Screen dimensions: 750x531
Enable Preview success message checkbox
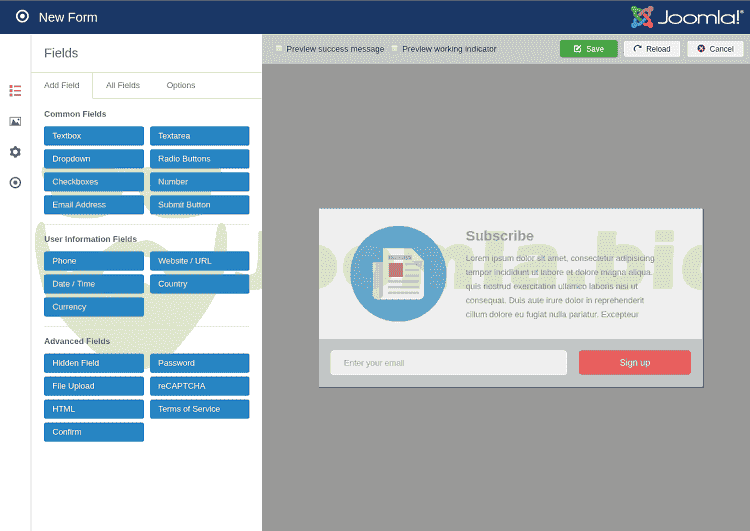(279, 48)
